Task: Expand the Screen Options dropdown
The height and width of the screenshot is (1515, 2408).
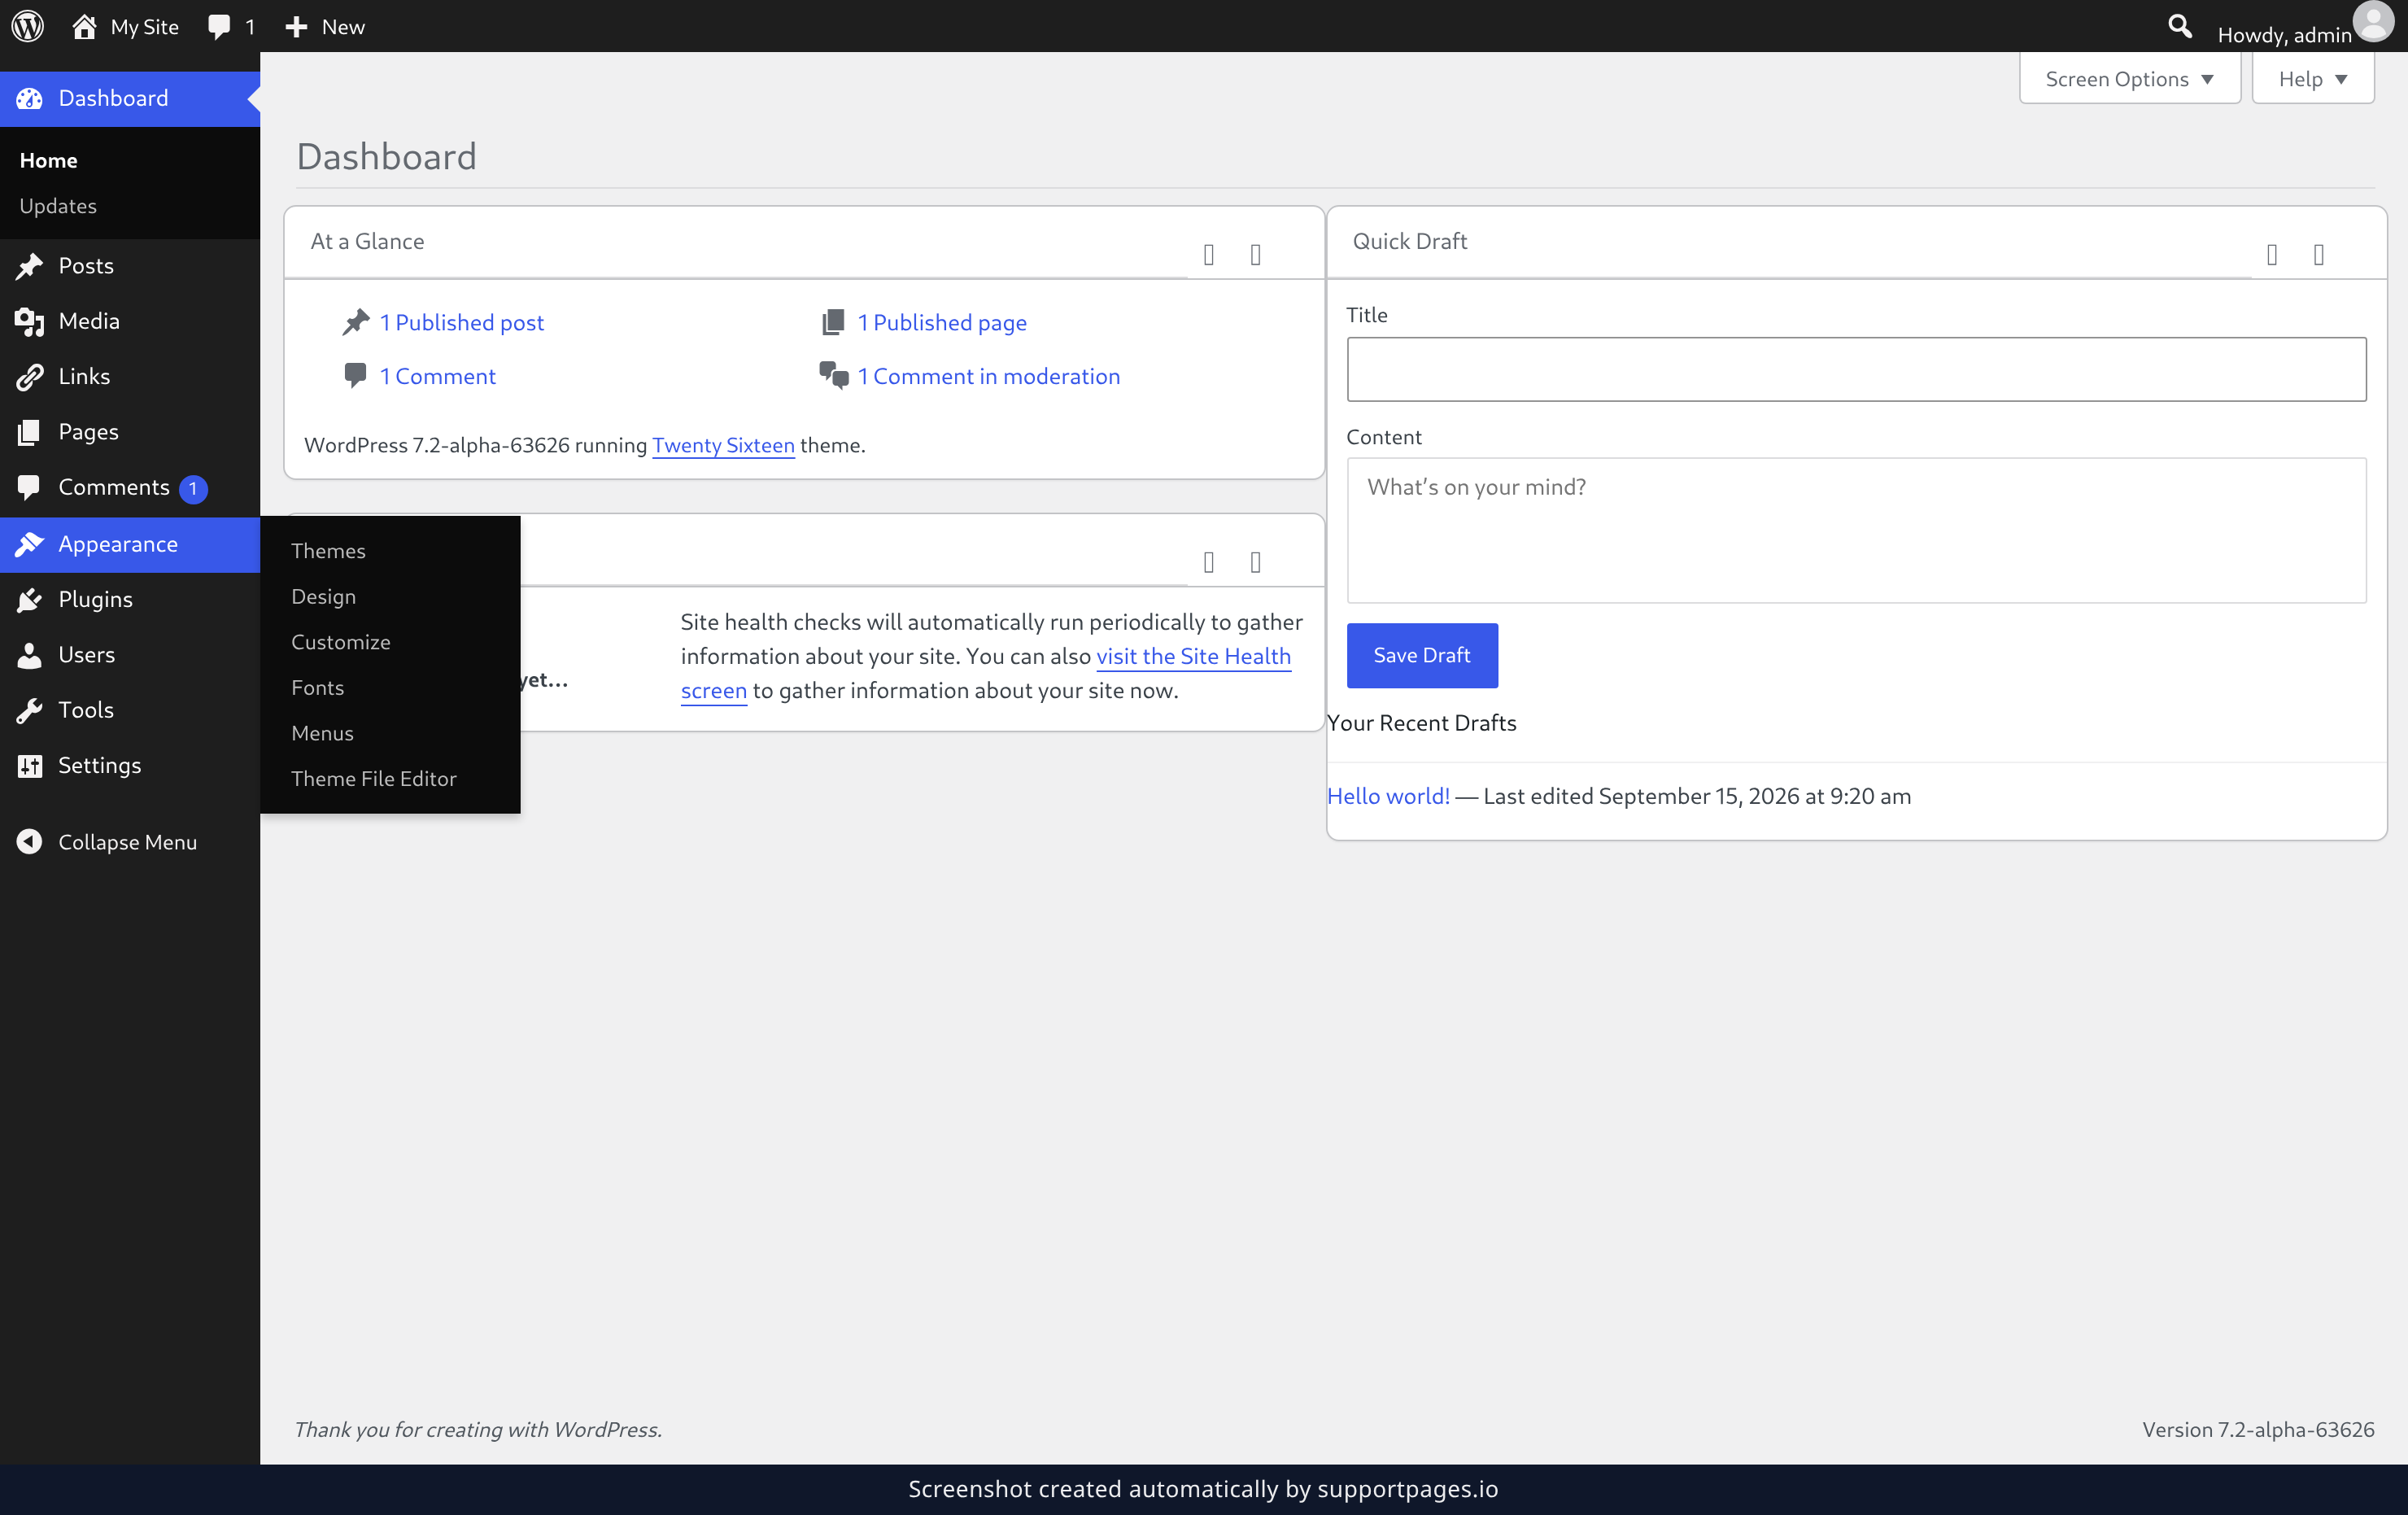Action: 2130,79
